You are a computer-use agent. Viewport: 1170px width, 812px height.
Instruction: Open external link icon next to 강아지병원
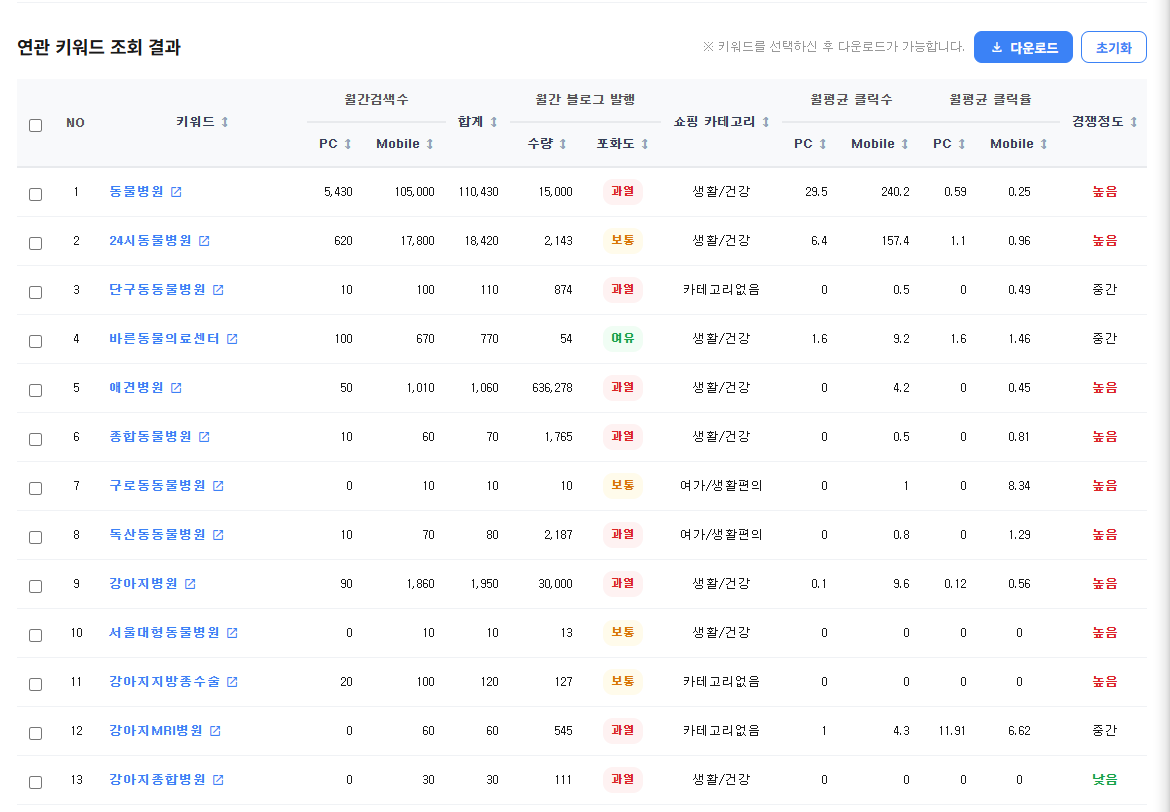point(190,584)
